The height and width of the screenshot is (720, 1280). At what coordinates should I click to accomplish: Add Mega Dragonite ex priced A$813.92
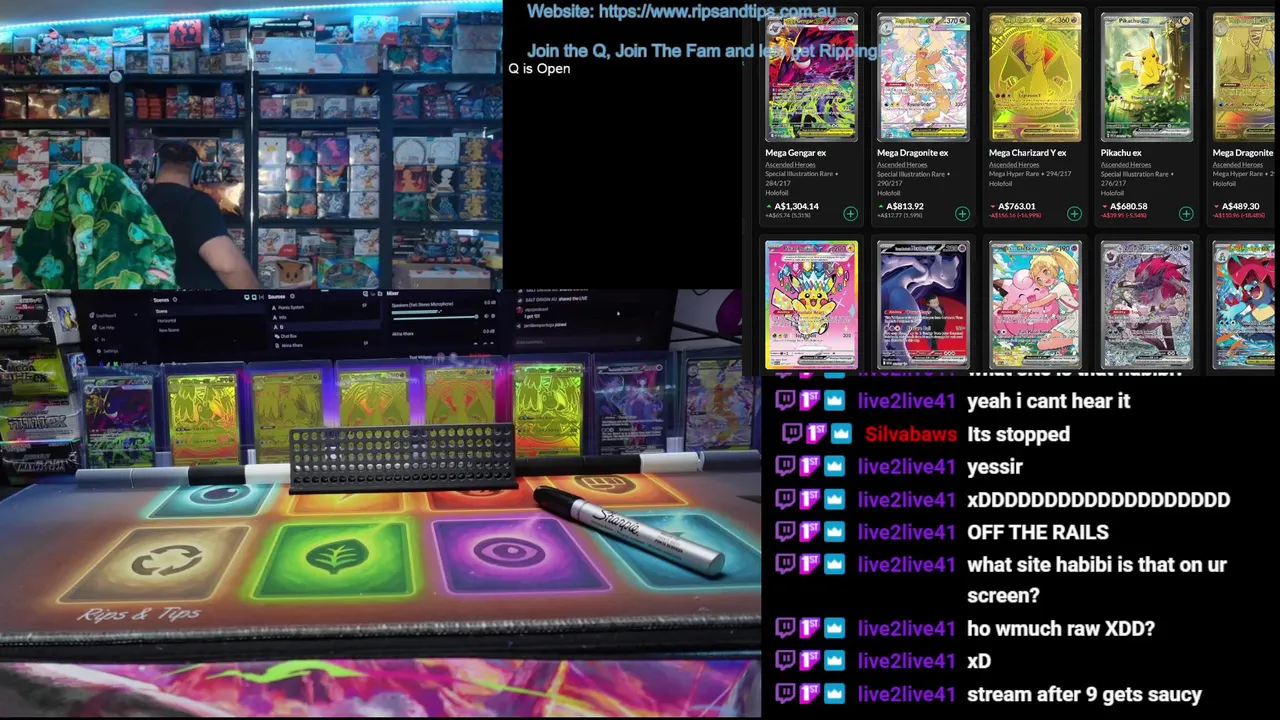[962, 213]
